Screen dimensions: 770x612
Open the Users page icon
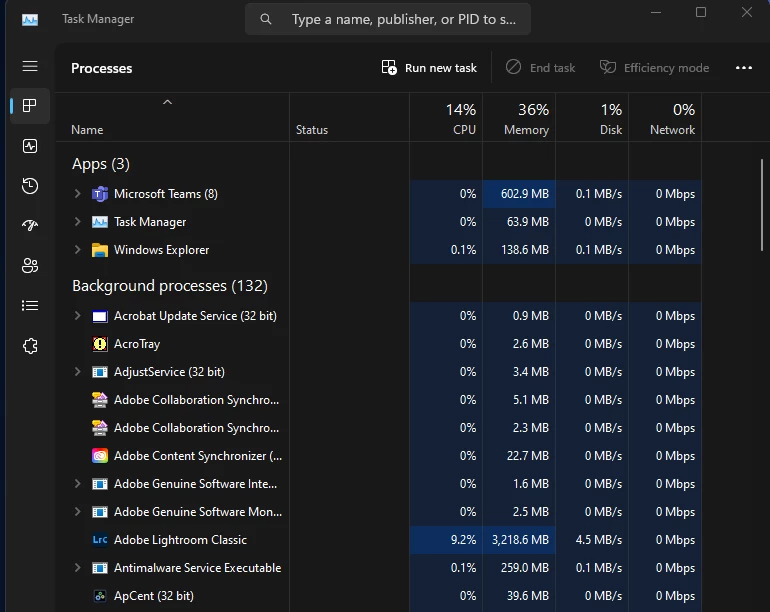pos(30,266)
